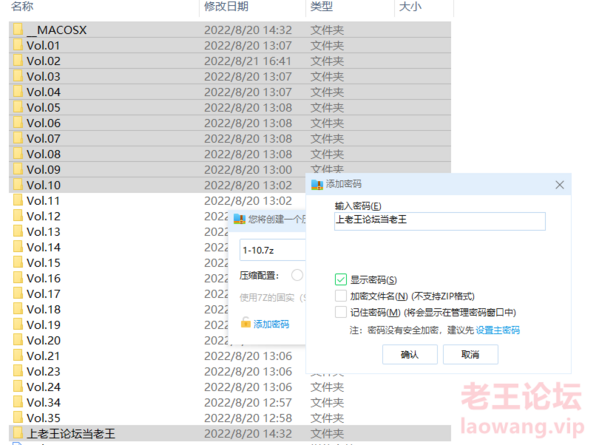Screen dimensions: 599x445
Task: Click the 输入密码 text field
Action: (440, 221)
